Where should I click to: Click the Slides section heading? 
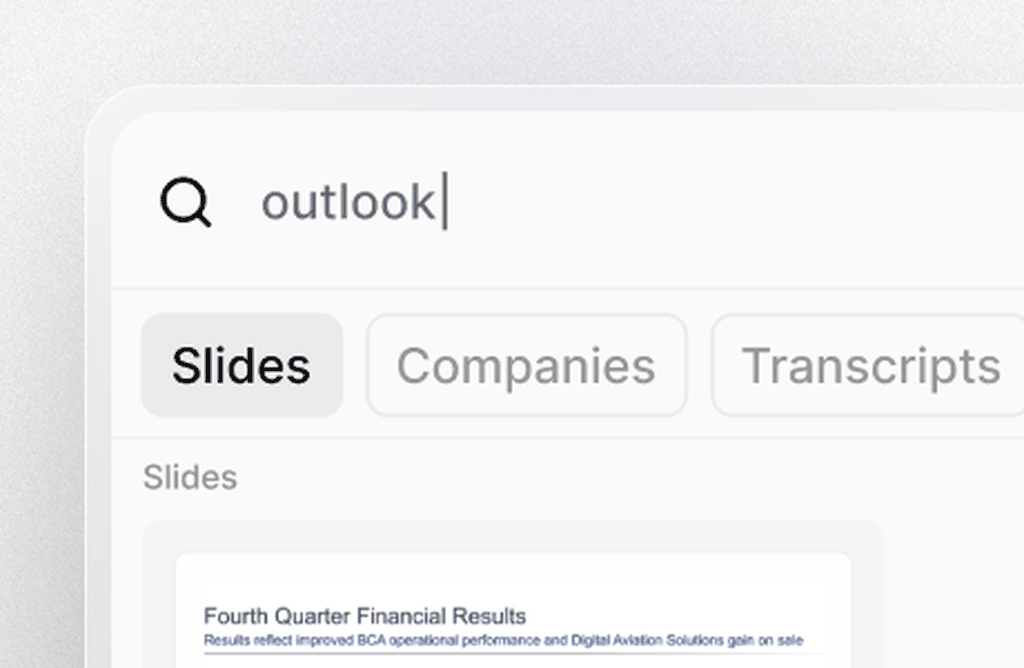(x=190, y=478)
